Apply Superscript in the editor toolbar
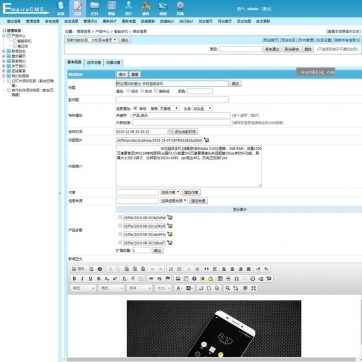This screenshot has width=362, height=362. click(x=115, y=279)
